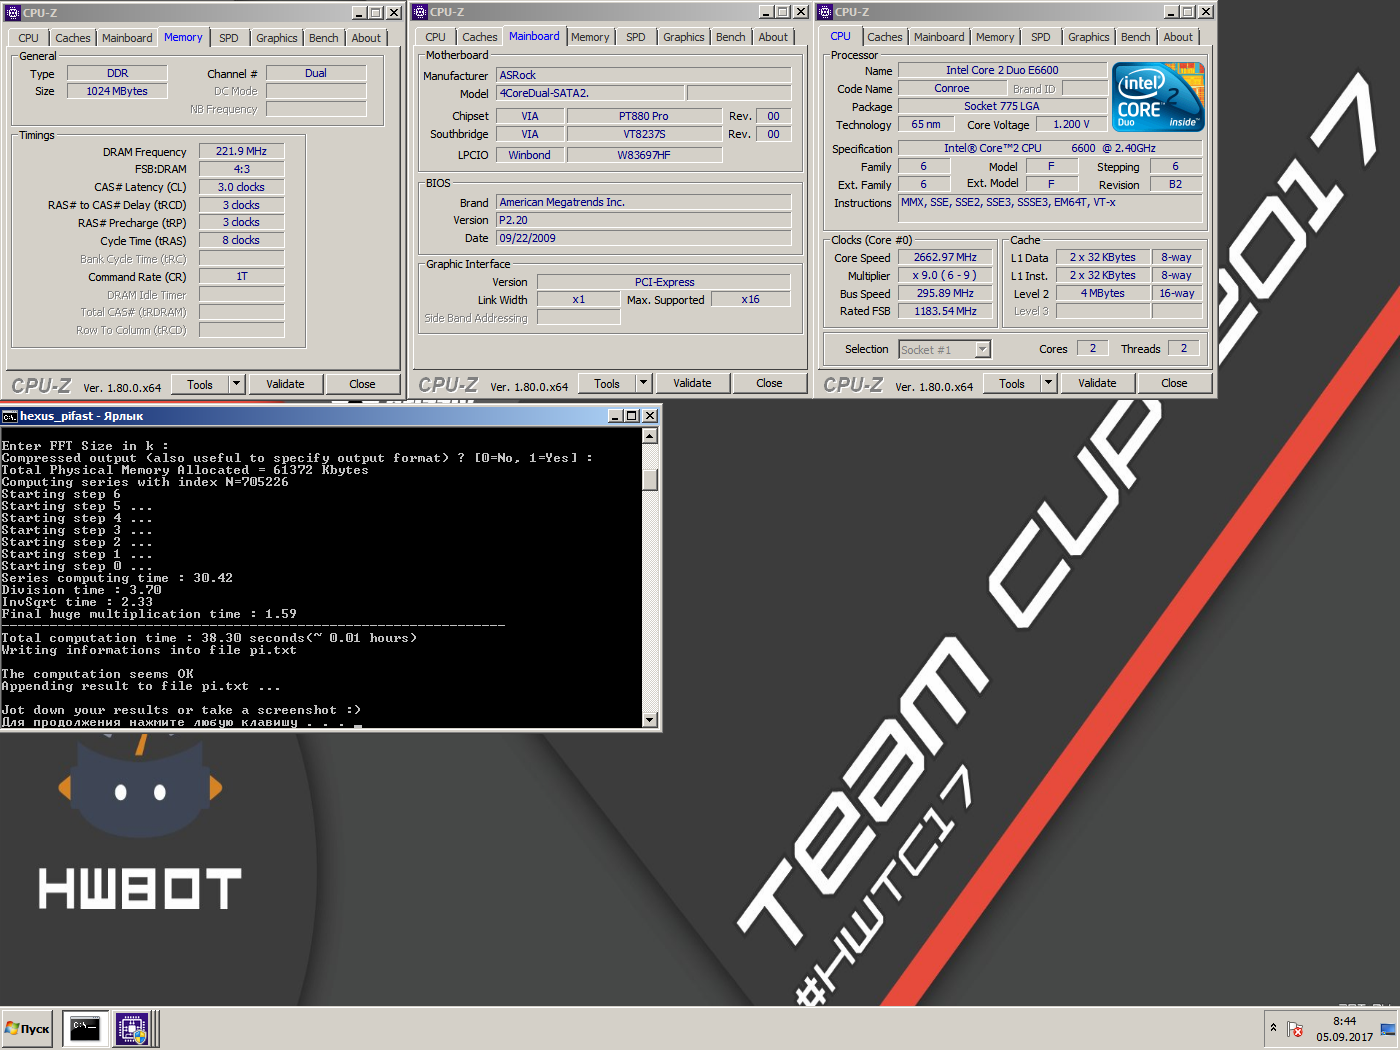Viewport: 1400px width, 1050px height.
Task: Open the command prompt taskbar icon
Action: tap(84, 1028)
